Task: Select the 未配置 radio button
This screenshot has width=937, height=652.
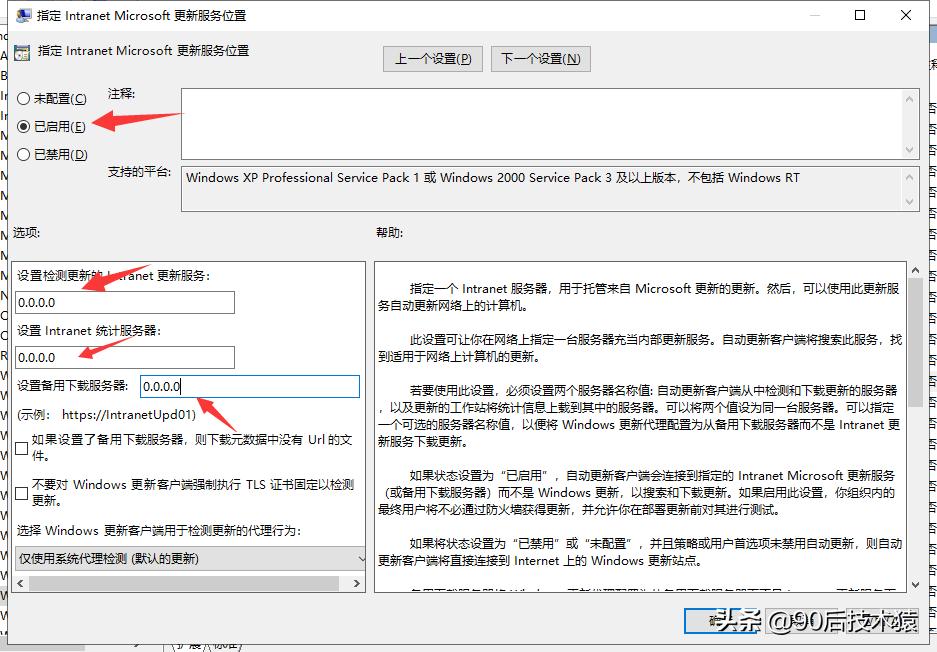Action: (x=24, y=99)
